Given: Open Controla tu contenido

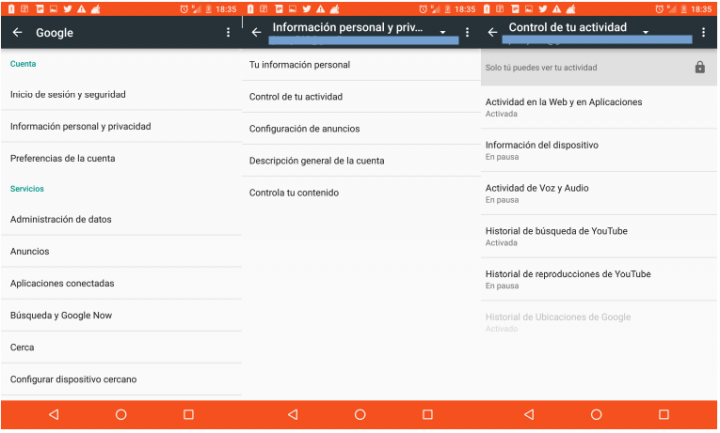Looking at the screenshot, I should click(361, 193).
